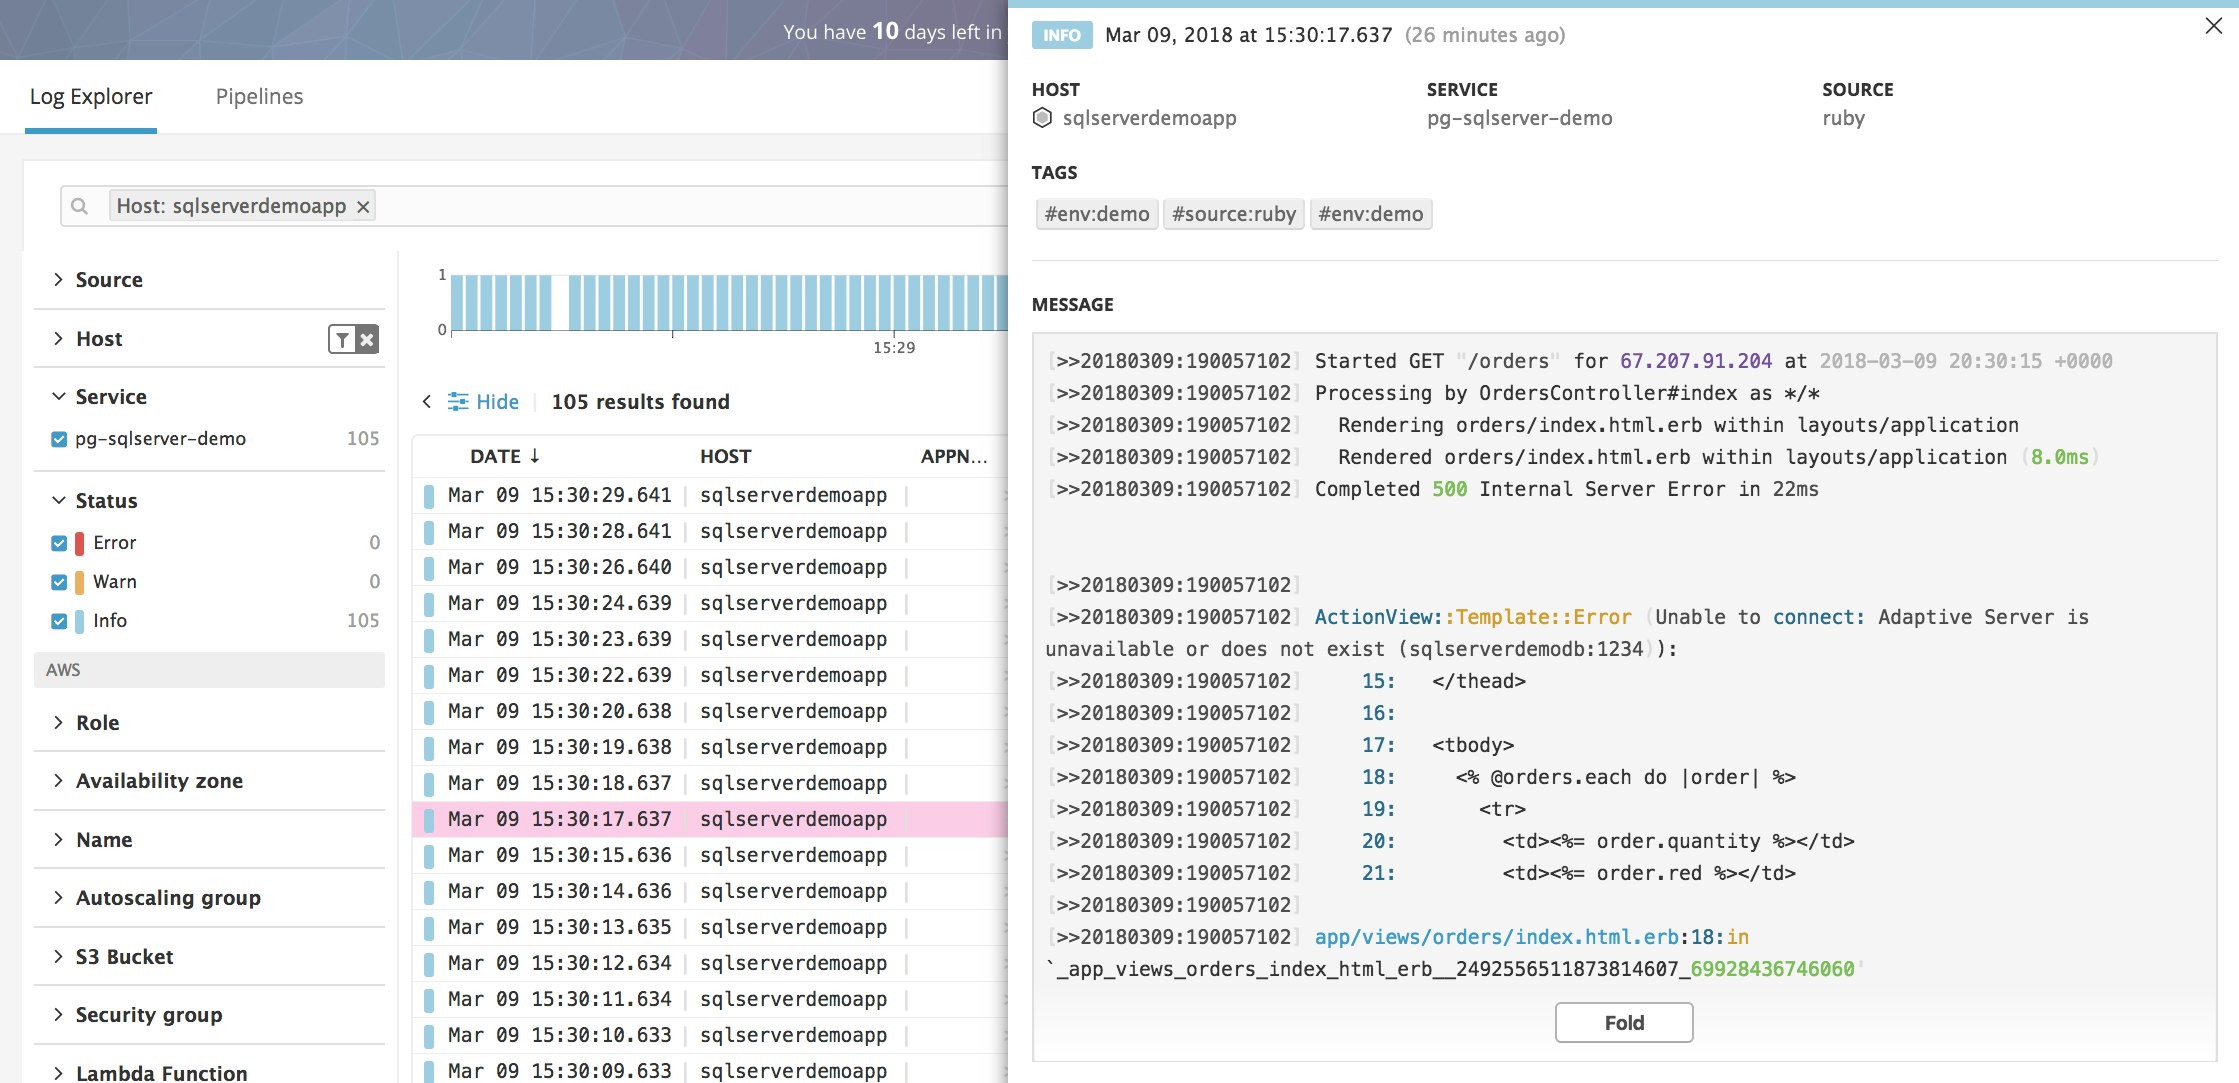The height and width of the screenshot is (1083, 2239).
Task: Apply the filter funnel icon on the Host facet
Action: (x=343, y=339)
